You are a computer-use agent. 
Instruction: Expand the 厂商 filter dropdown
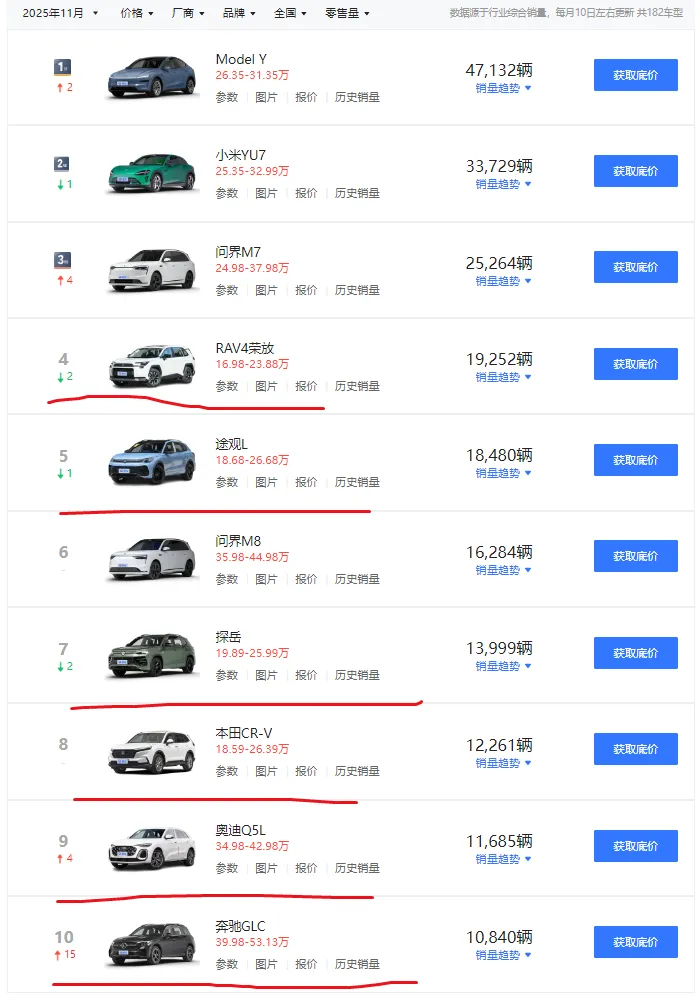pos(188,13)
